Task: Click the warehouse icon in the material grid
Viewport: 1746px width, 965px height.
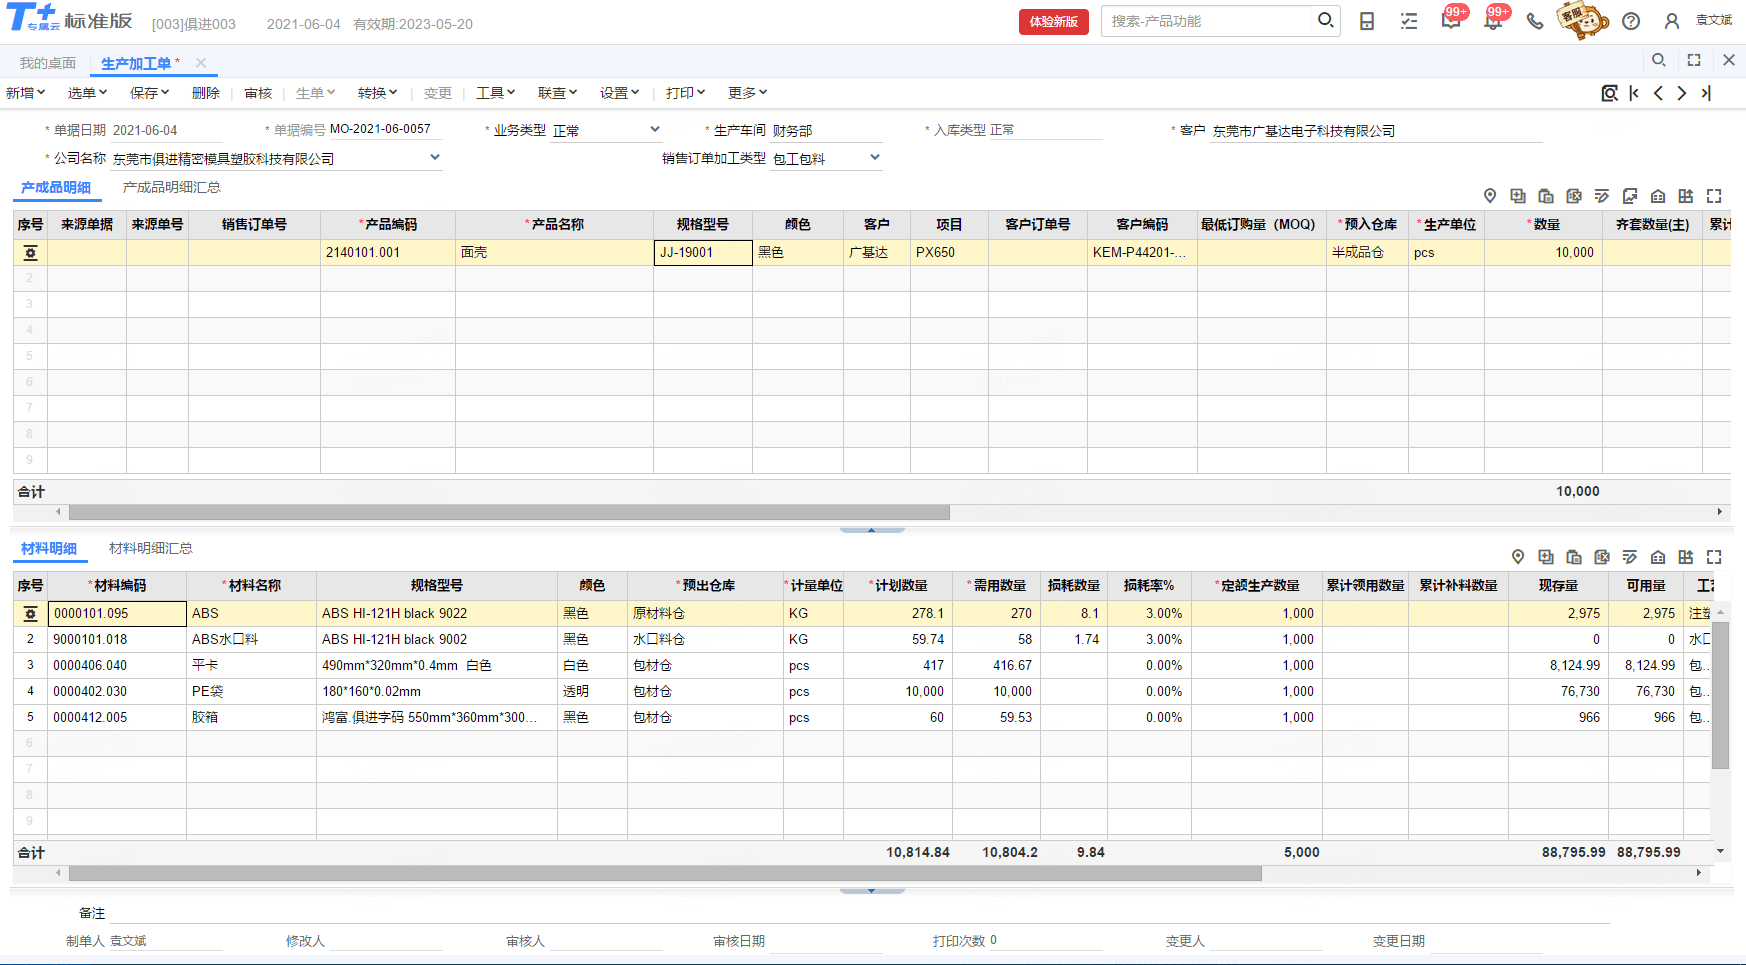Action: [x=1658, y=557]
